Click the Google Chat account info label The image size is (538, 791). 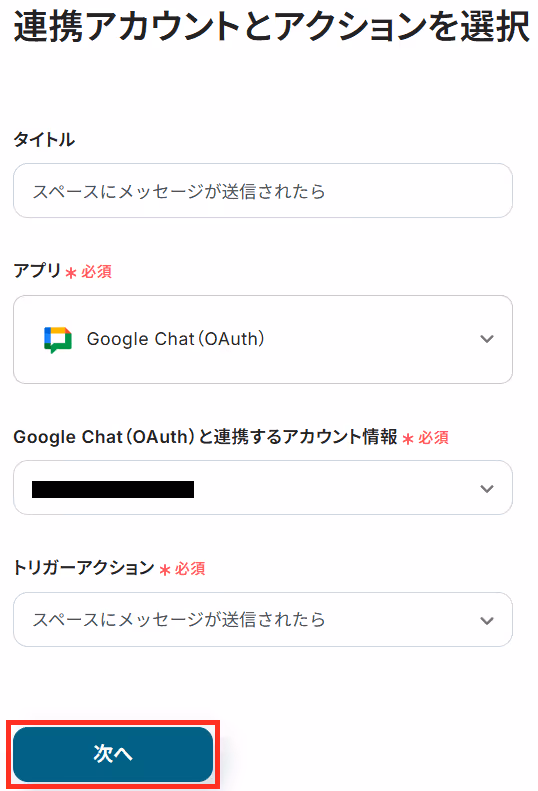point(205,437)
